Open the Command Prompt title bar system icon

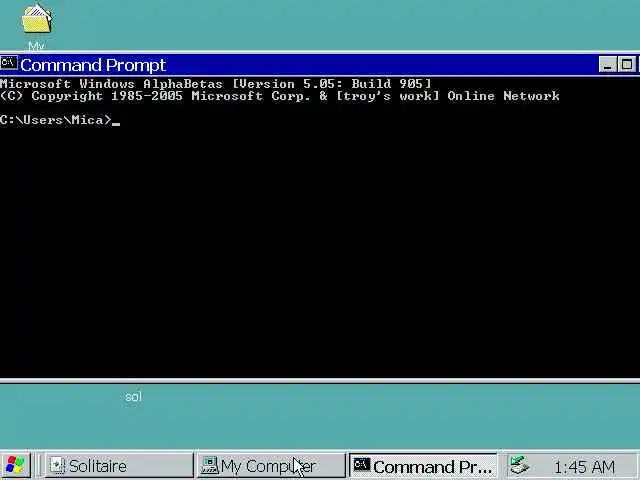(x=9, y=64)
